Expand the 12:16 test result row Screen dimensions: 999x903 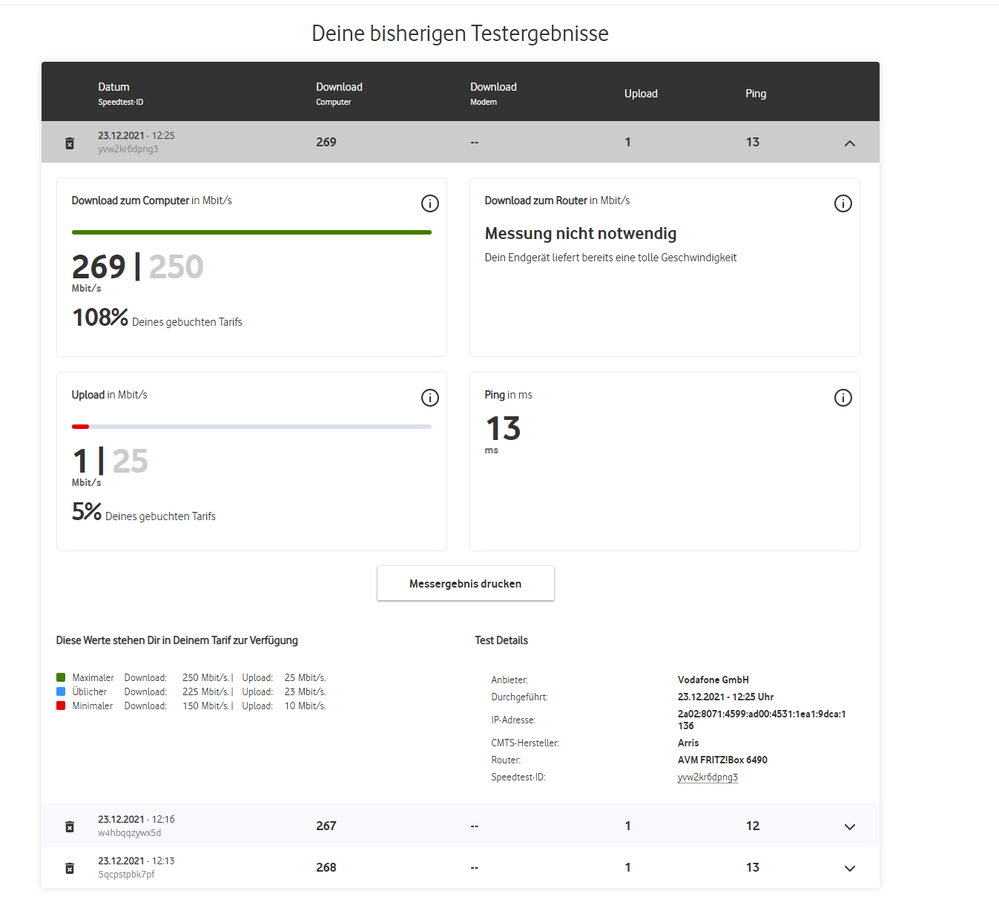[x=849, y=827]
